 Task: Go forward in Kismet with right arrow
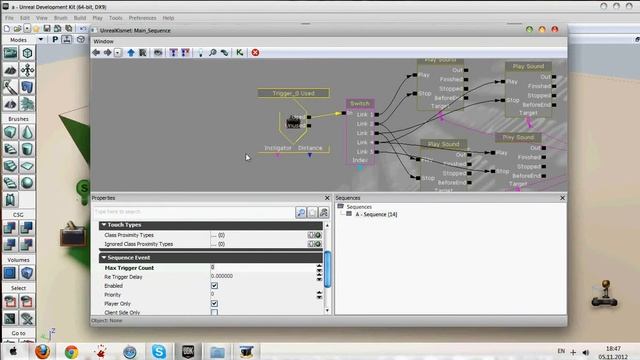coord(107,53)
